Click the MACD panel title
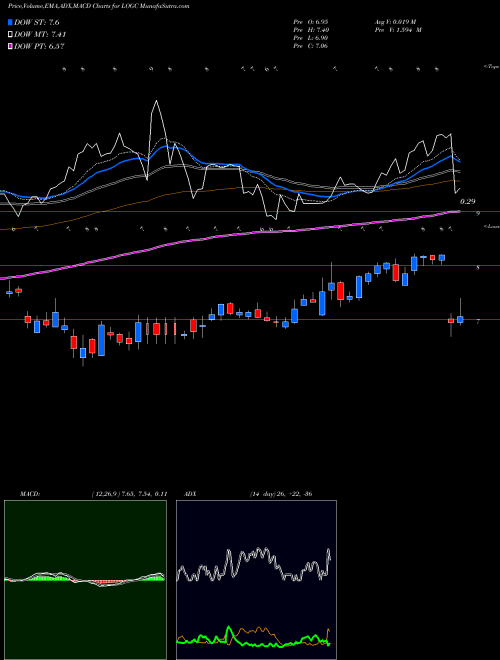Viewport: 500px width, 660px height. (x=29, y=494)
